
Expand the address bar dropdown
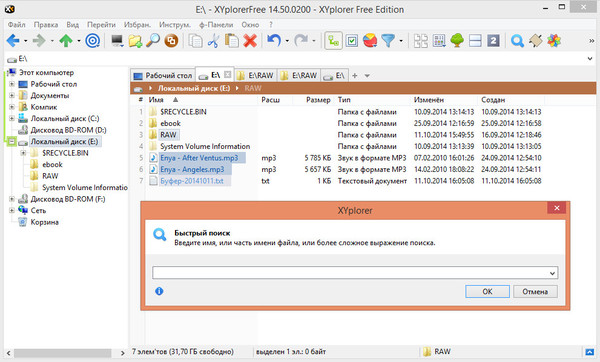(590, 59)
